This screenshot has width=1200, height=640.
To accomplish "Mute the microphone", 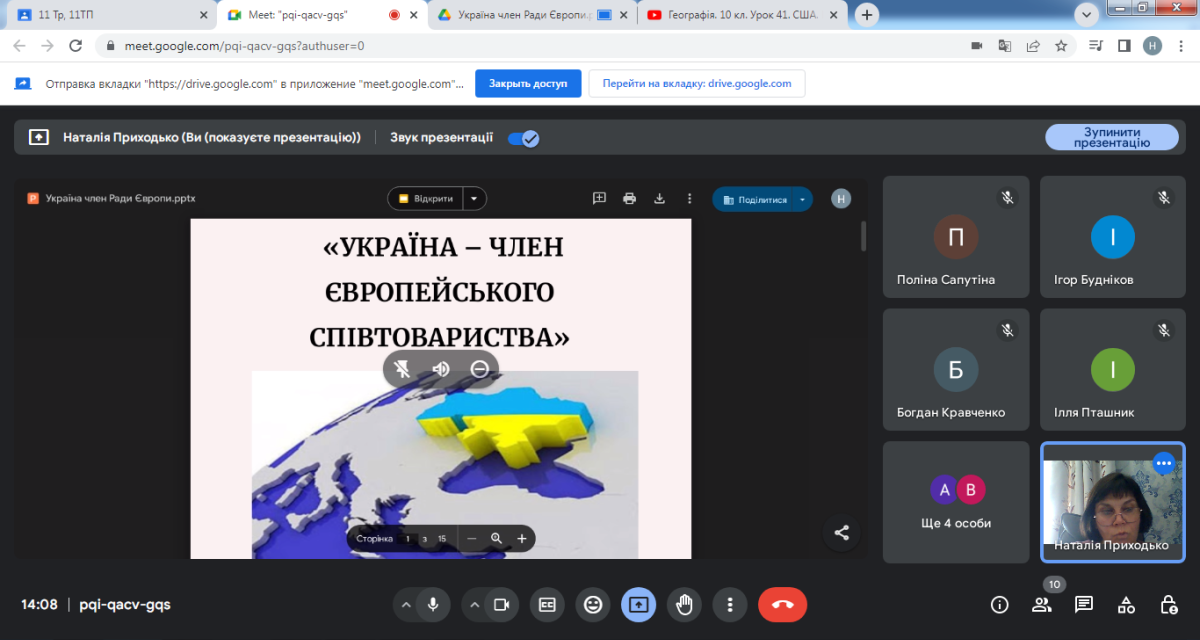I will click(433, 604).
